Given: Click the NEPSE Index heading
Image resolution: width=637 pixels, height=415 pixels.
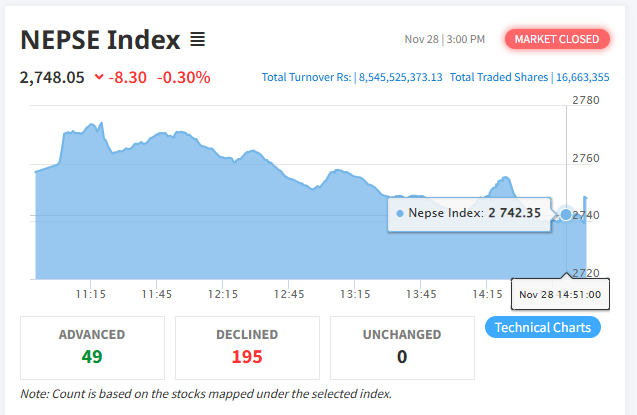Looking at the screenshot, I should [x=100, y=40].
